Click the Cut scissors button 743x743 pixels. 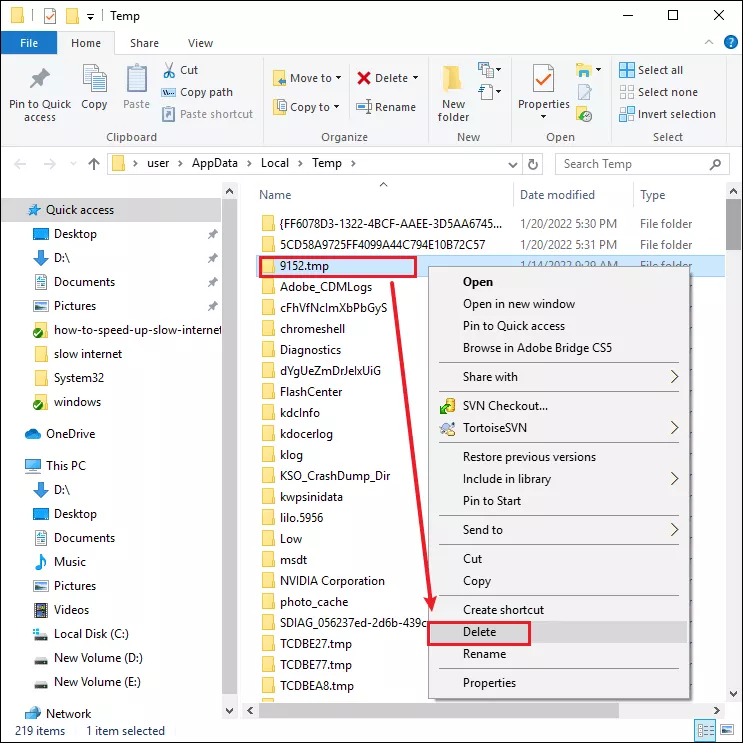180,70
